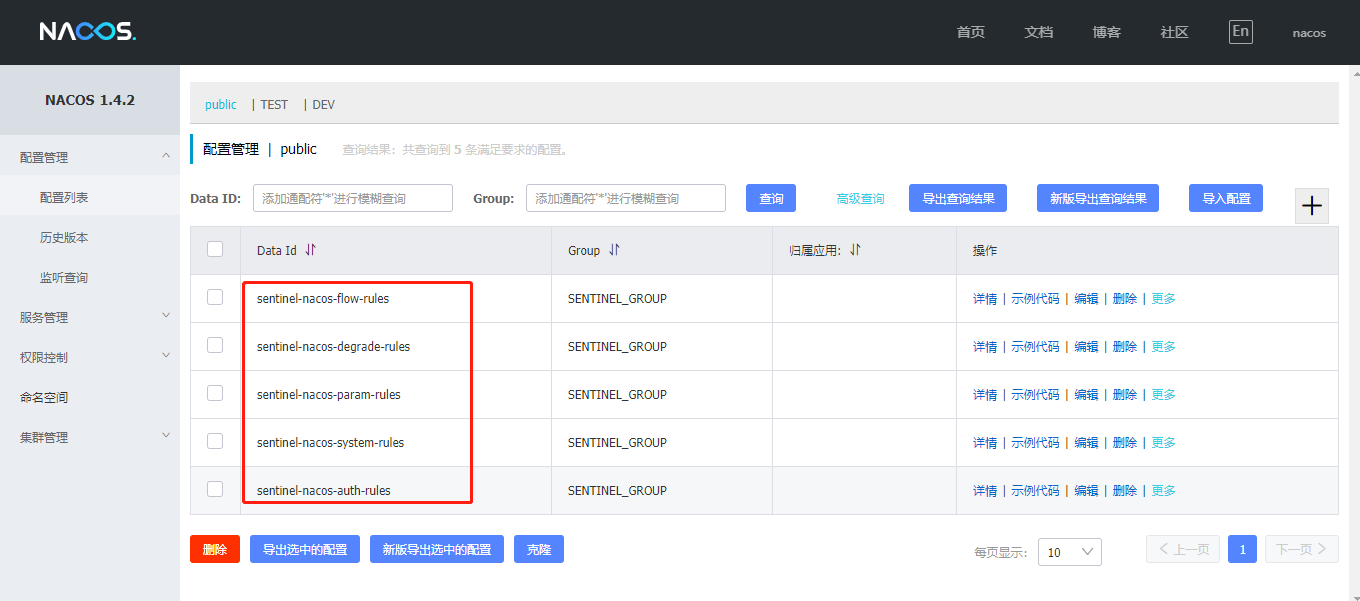Go to 上一页 previous page
1360x601 pixels.
click(1183, 549)
